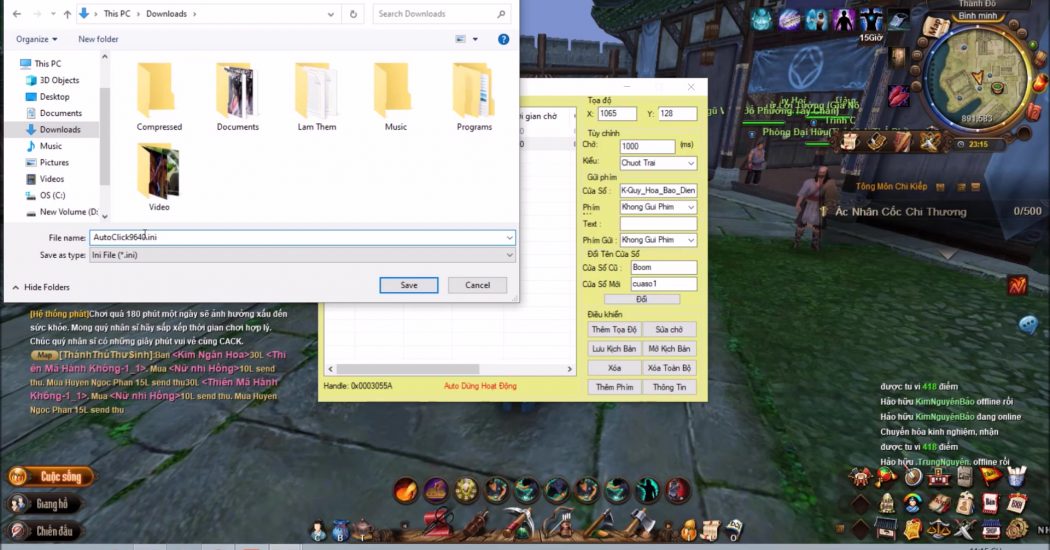Click the Save button
Viewport: 1050px width, 550px height.
408,285
